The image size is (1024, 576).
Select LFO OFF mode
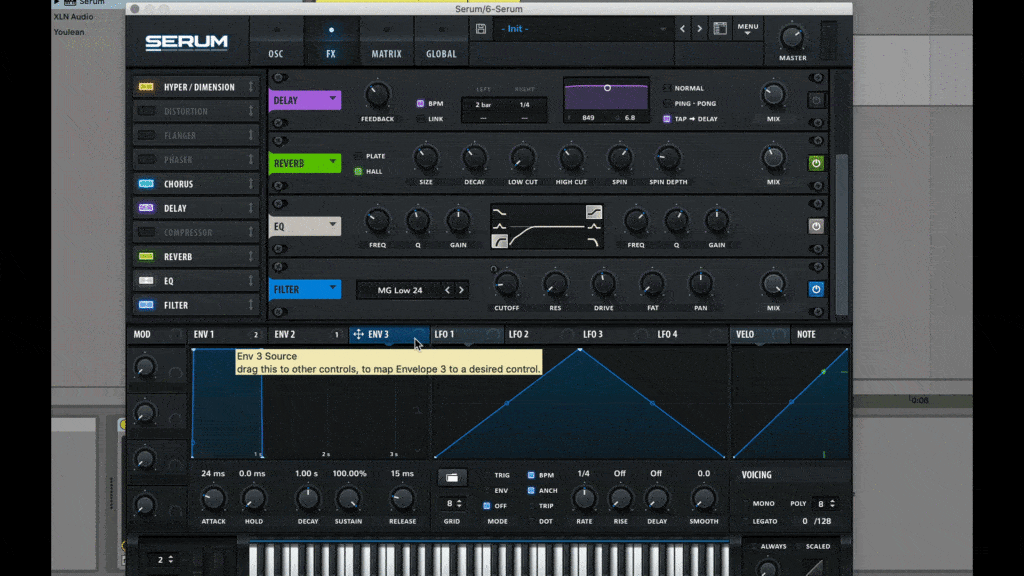coord(487,506)
